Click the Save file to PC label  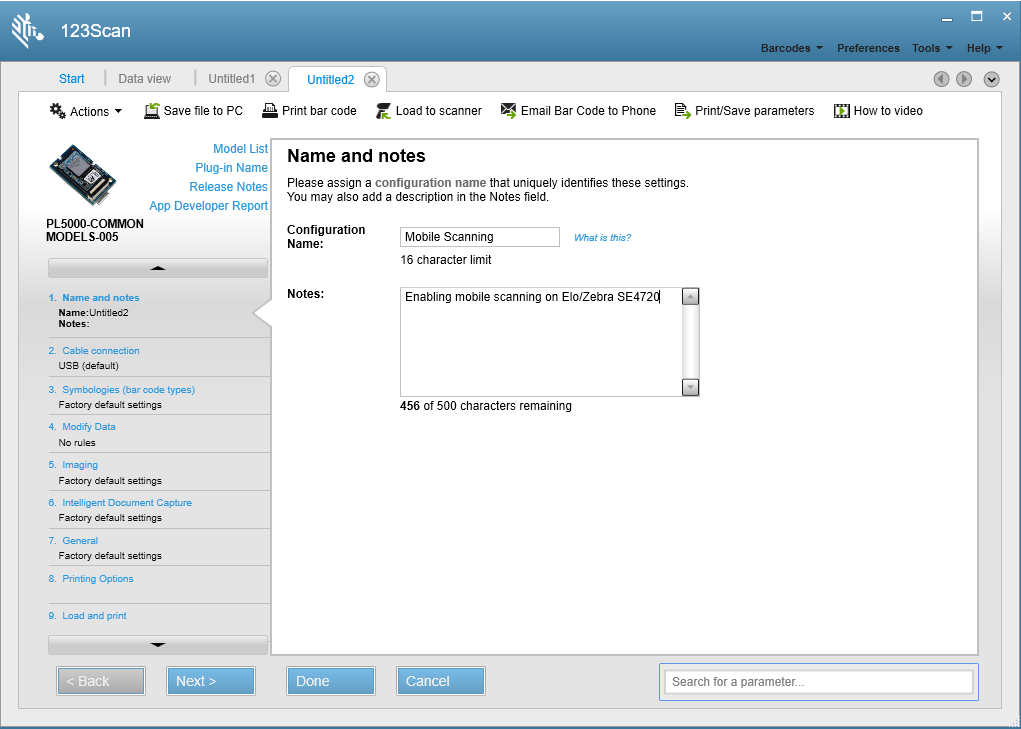tap(203, 111)
